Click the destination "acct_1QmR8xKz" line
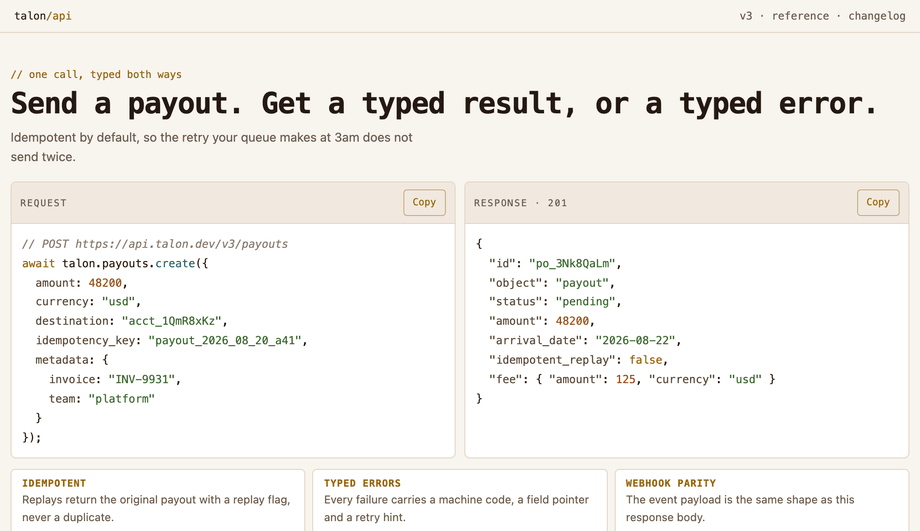The width and height of the screenshot is (920, 531). click(x=131, y=321)
